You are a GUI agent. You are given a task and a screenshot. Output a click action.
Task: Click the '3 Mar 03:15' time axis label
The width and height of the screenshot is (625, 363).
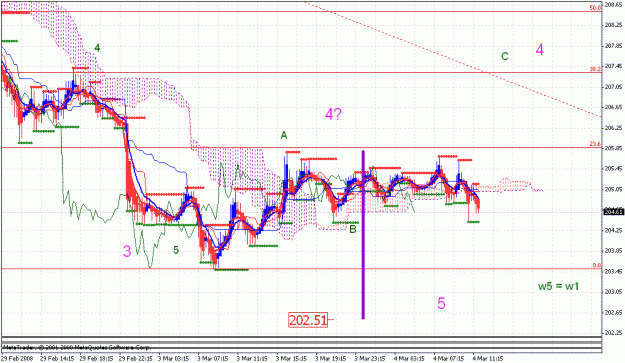173,358
